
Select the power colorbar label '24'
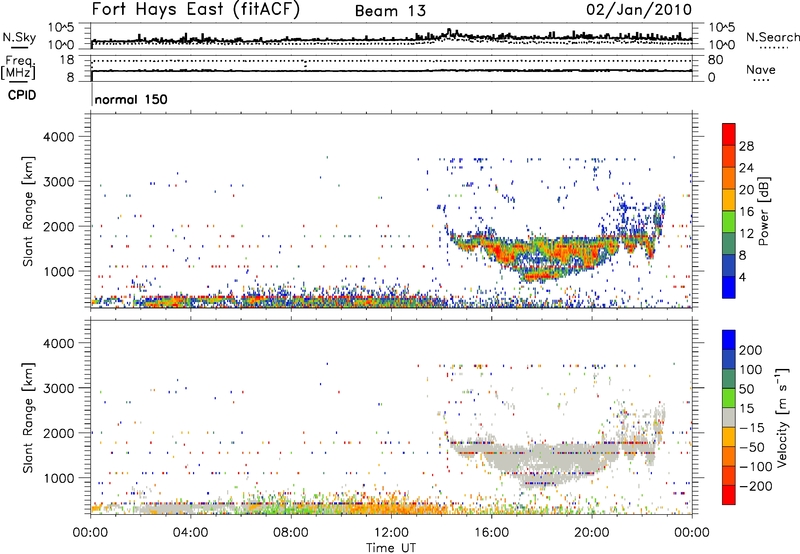(746, 168)
